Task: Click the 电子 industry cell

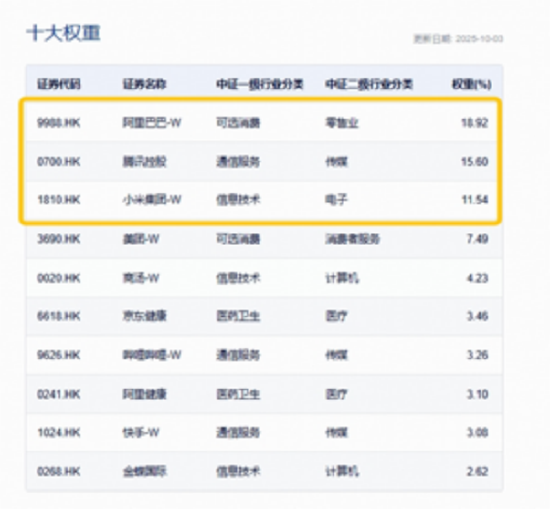Action: [x=336, y=200]
